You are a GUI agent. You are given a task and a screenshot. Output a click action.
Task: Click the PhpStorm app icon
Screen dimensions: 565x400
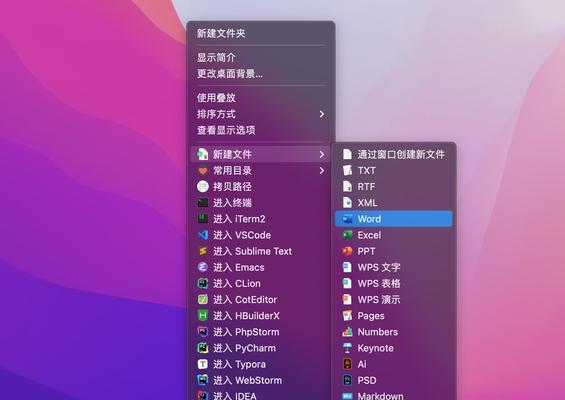203,332
